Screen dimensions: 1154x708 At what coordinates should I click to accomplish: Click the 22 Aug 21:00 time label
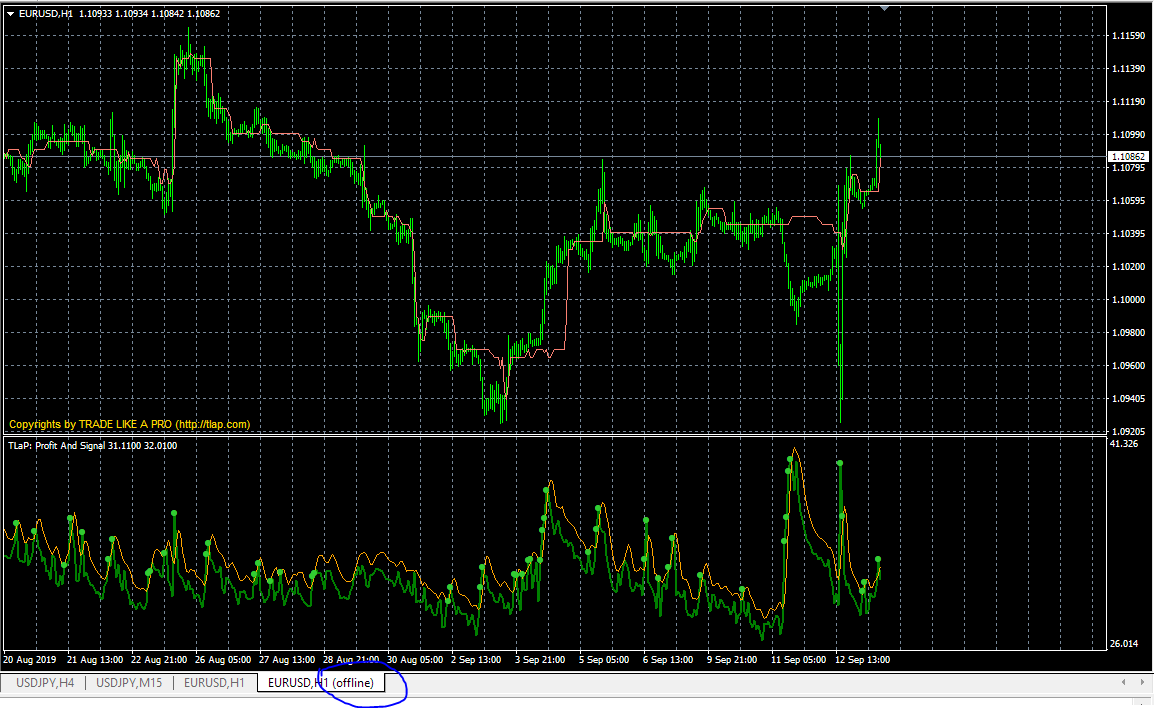(x=158, y=659)
